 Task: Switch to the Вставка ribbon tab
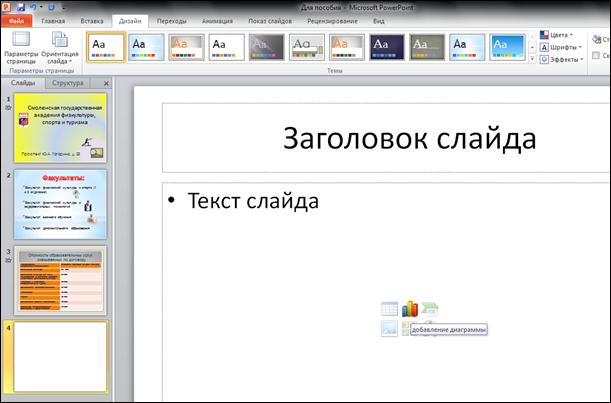[x=91, y=20]
